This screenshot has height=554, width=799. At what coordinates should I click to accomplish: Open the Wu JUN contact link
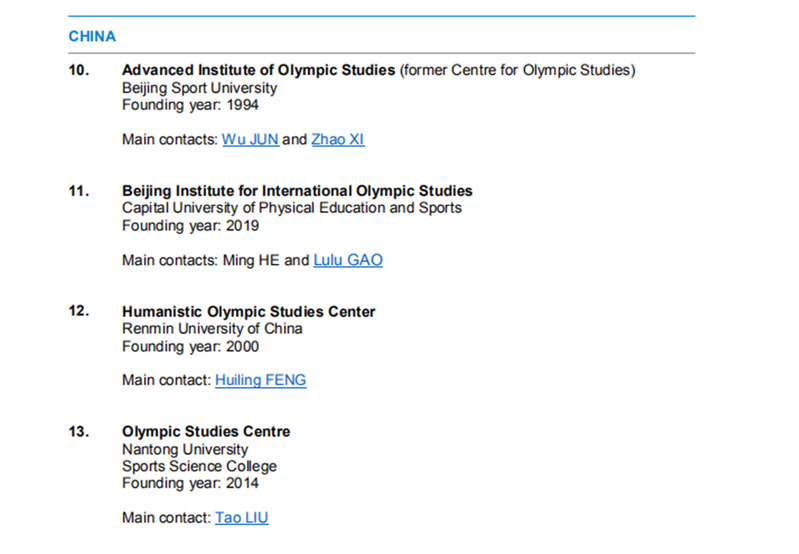(x=250, y=139)
